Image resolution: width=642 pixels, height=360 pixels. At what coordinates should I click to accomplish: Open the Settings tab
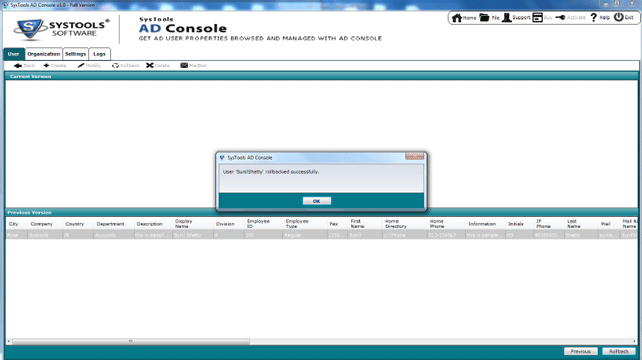pos(75,54)
